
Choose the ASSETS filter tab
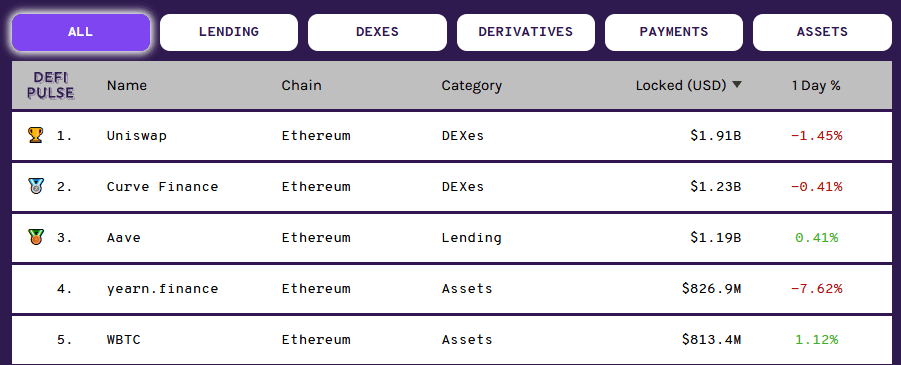(822, 32)
